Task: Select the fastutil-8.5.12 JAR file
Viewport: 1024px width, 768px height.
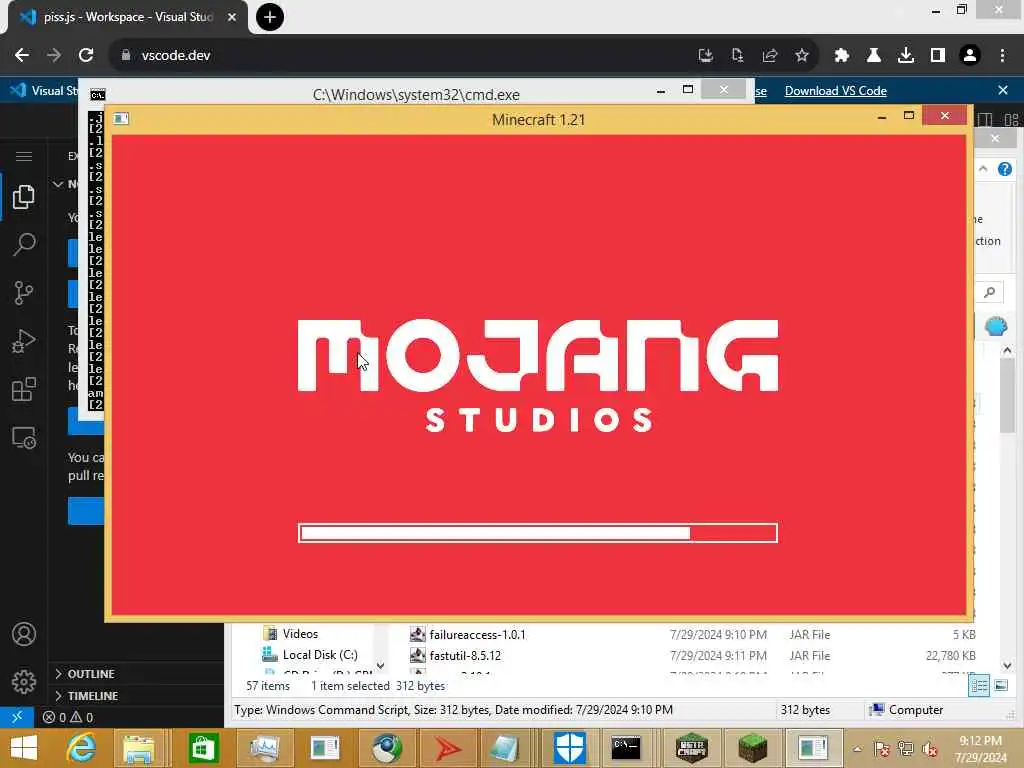Action: [464, 656]
